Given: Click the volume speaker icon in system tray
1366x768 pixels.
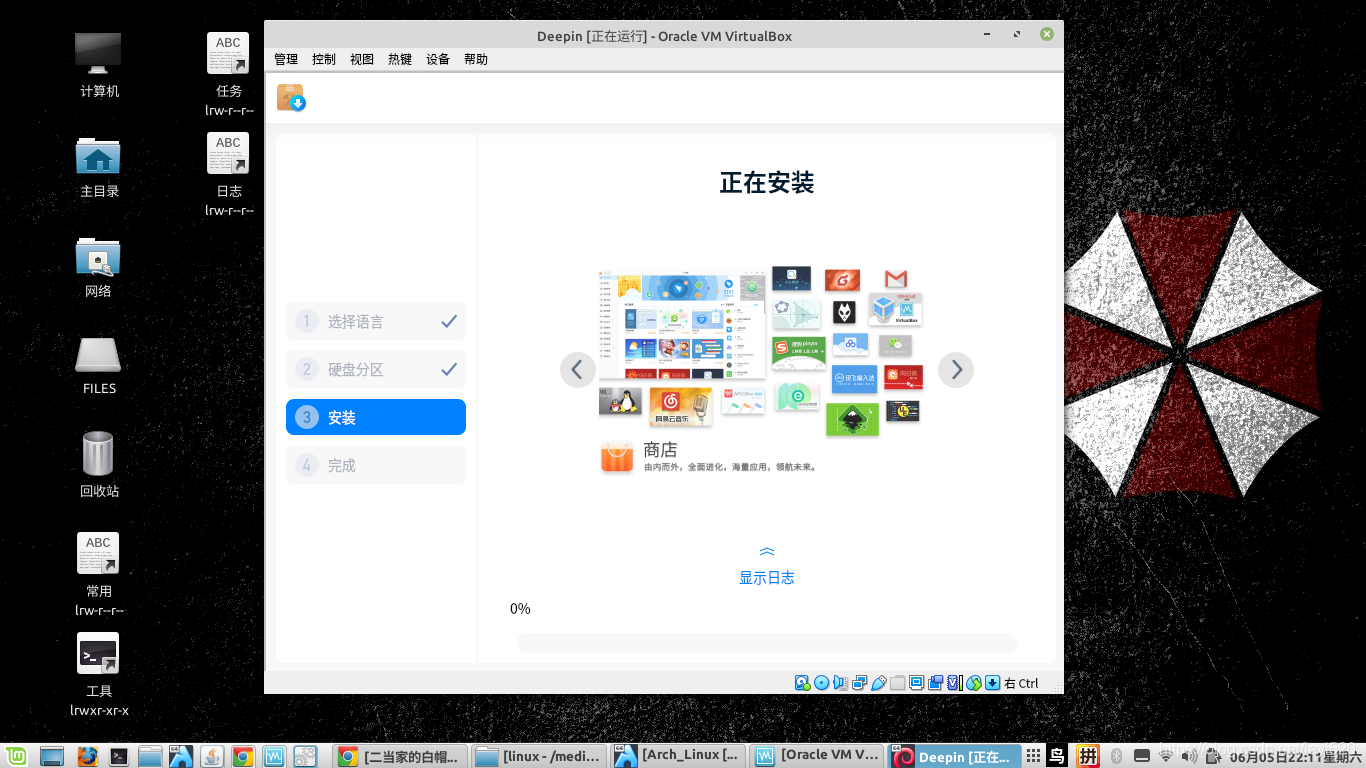Looking at the screenshot, I should (x=1190, y=756).
